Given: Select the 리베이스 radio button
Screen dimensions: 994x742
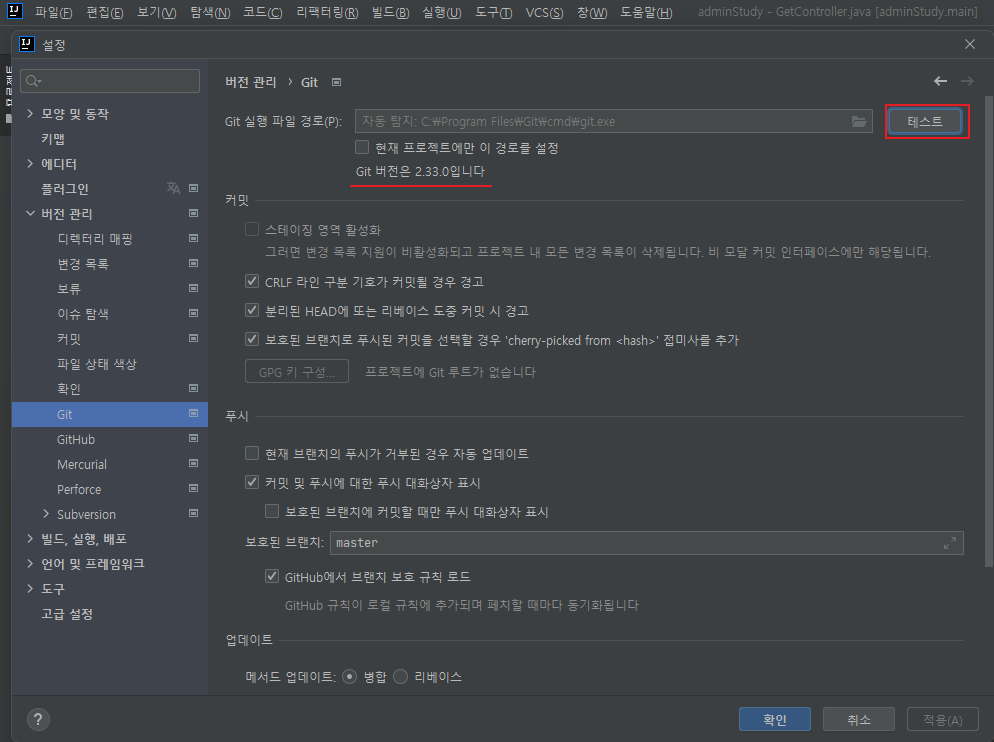Looking at the screenshot, I should click(400, 677).
